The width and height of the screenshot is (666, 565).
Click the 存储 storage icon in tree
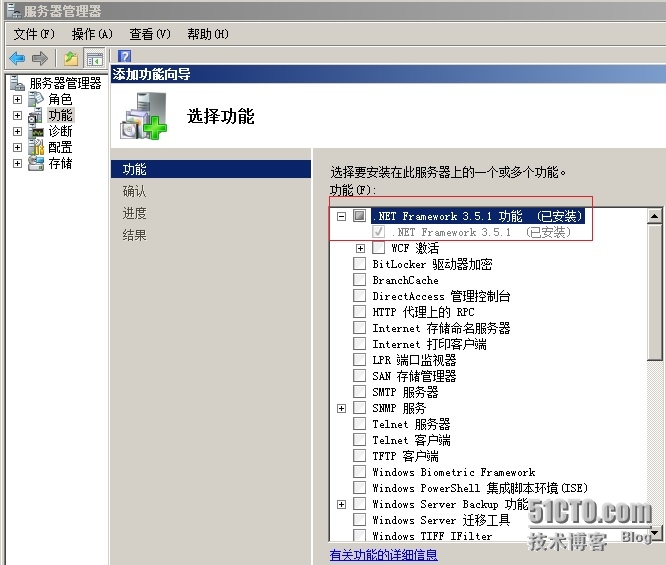pos(36,163)
